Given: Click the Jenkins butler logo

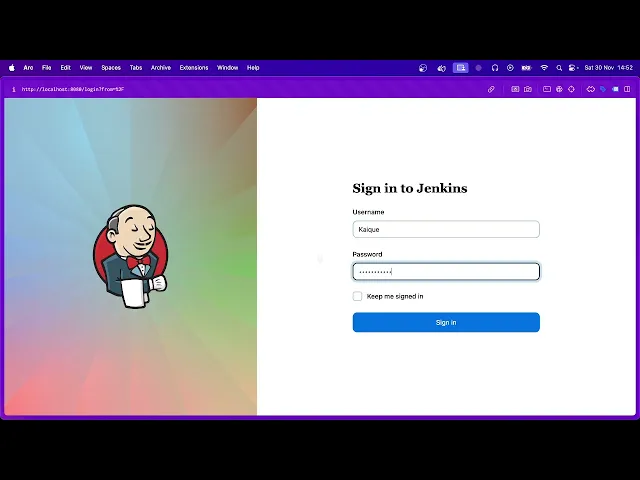Looking at the screenshot, I should [x=131, y=256].
